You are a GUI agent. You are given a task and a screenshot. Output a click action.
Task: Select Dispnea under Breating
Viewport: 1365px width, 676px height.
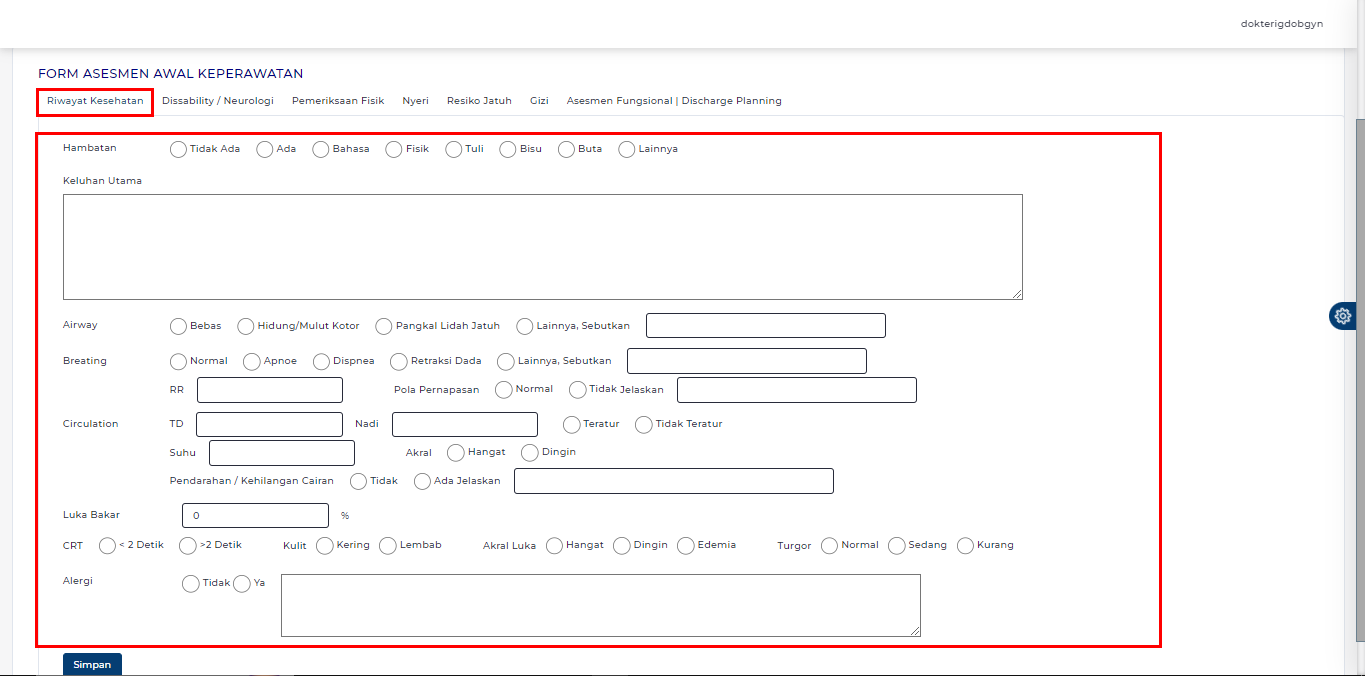pyautogui.click(x=322, y=361)
